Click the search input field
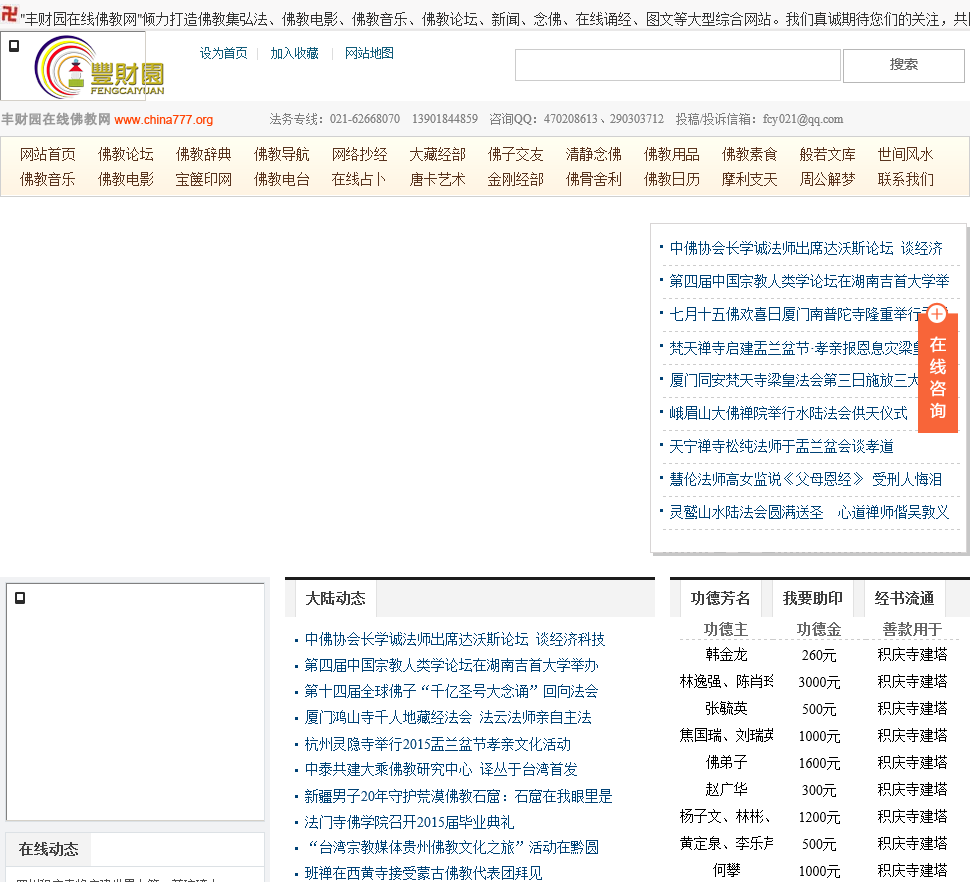970x882 pixels. [677, 65]
